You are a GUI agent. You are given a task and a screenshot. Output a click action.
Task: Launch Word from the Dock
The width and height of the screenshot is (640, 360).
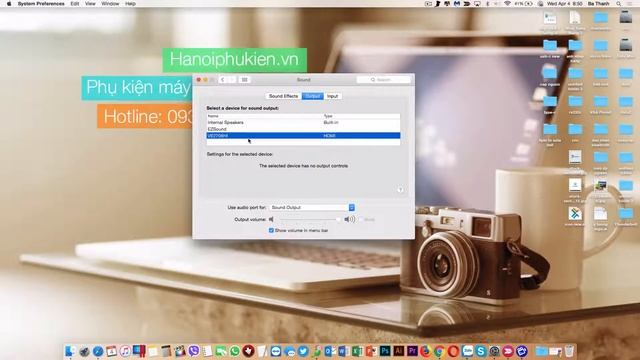click(x=344, y=351)
